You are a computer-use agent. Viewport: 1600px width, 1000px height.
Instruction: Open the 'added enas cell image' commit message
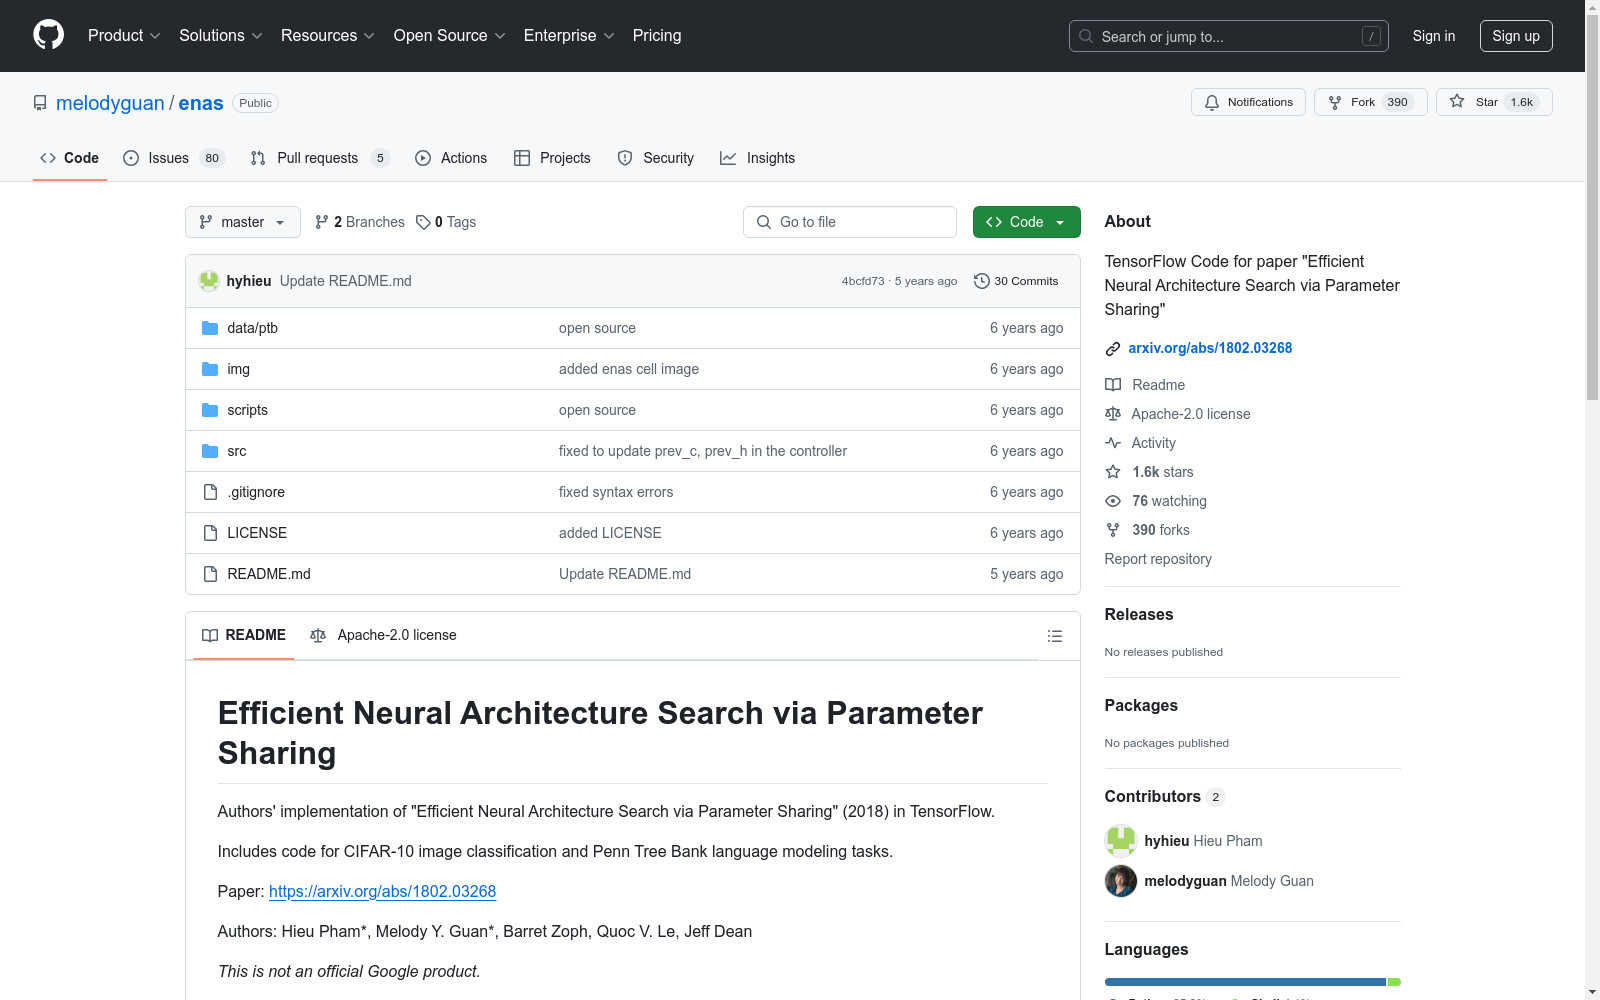coord(629,369)
